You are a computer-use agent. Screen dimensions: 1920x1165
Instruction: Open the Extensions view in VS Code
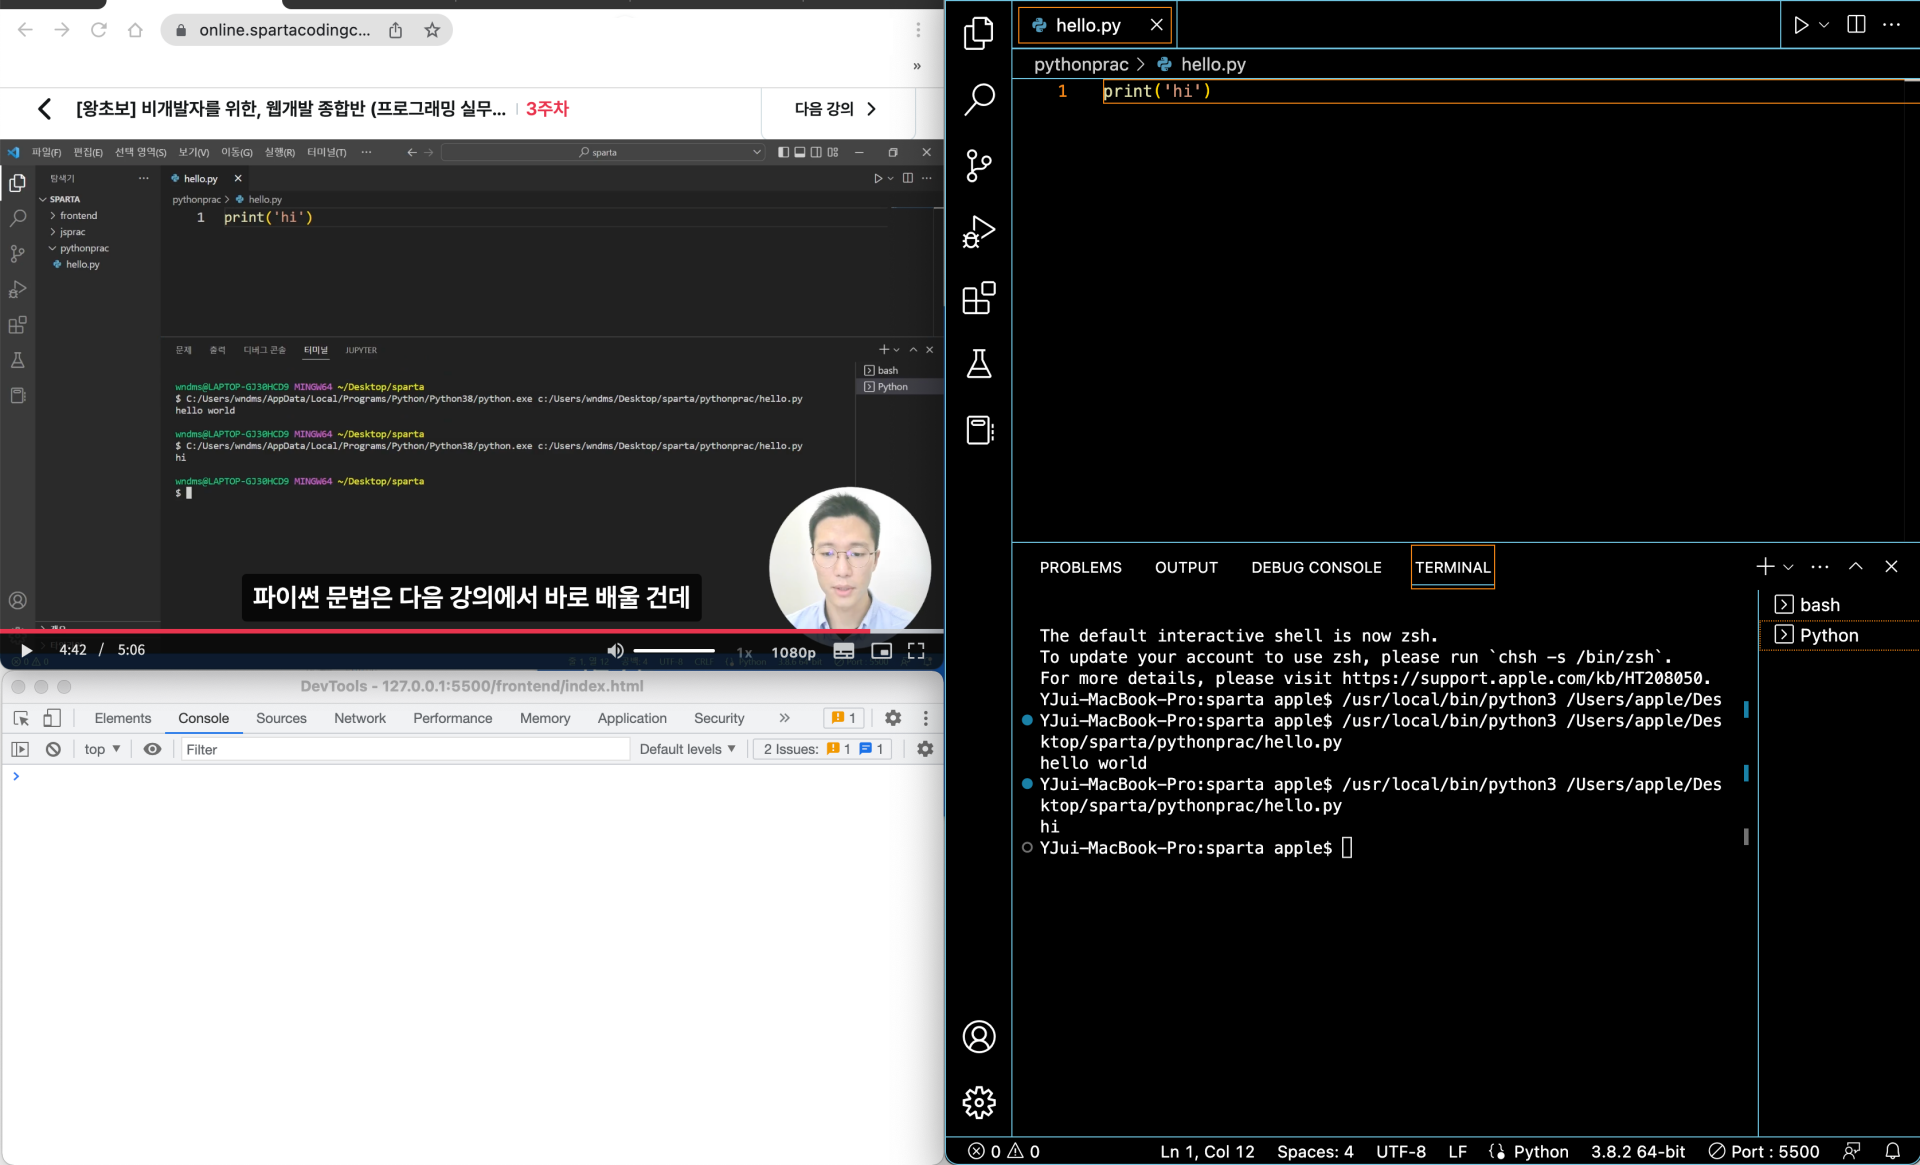(x=979, y=298)
